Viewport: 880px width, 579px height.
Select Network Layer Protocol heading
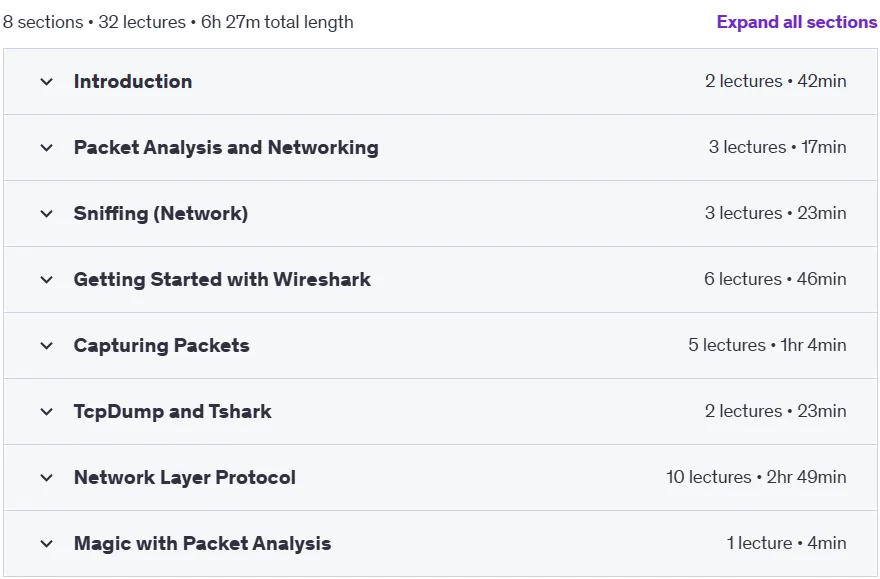pos(185,477)
